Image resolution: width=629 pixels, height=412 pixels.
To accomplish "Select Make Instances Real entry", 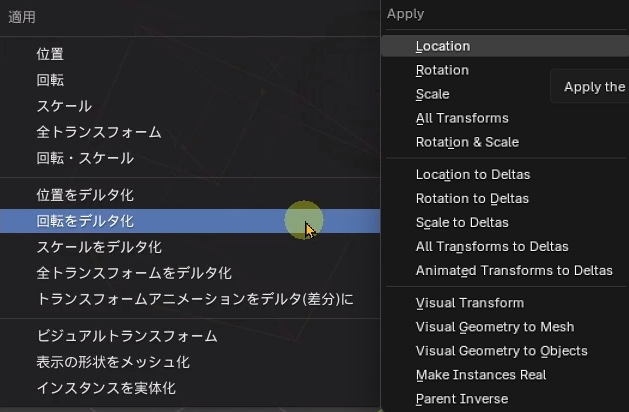I will coord(481,375).
